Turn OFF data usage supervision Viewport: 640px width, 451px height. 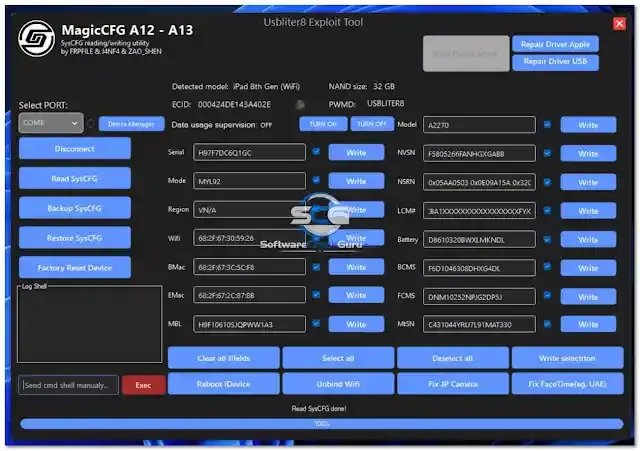tap(371, 124)
